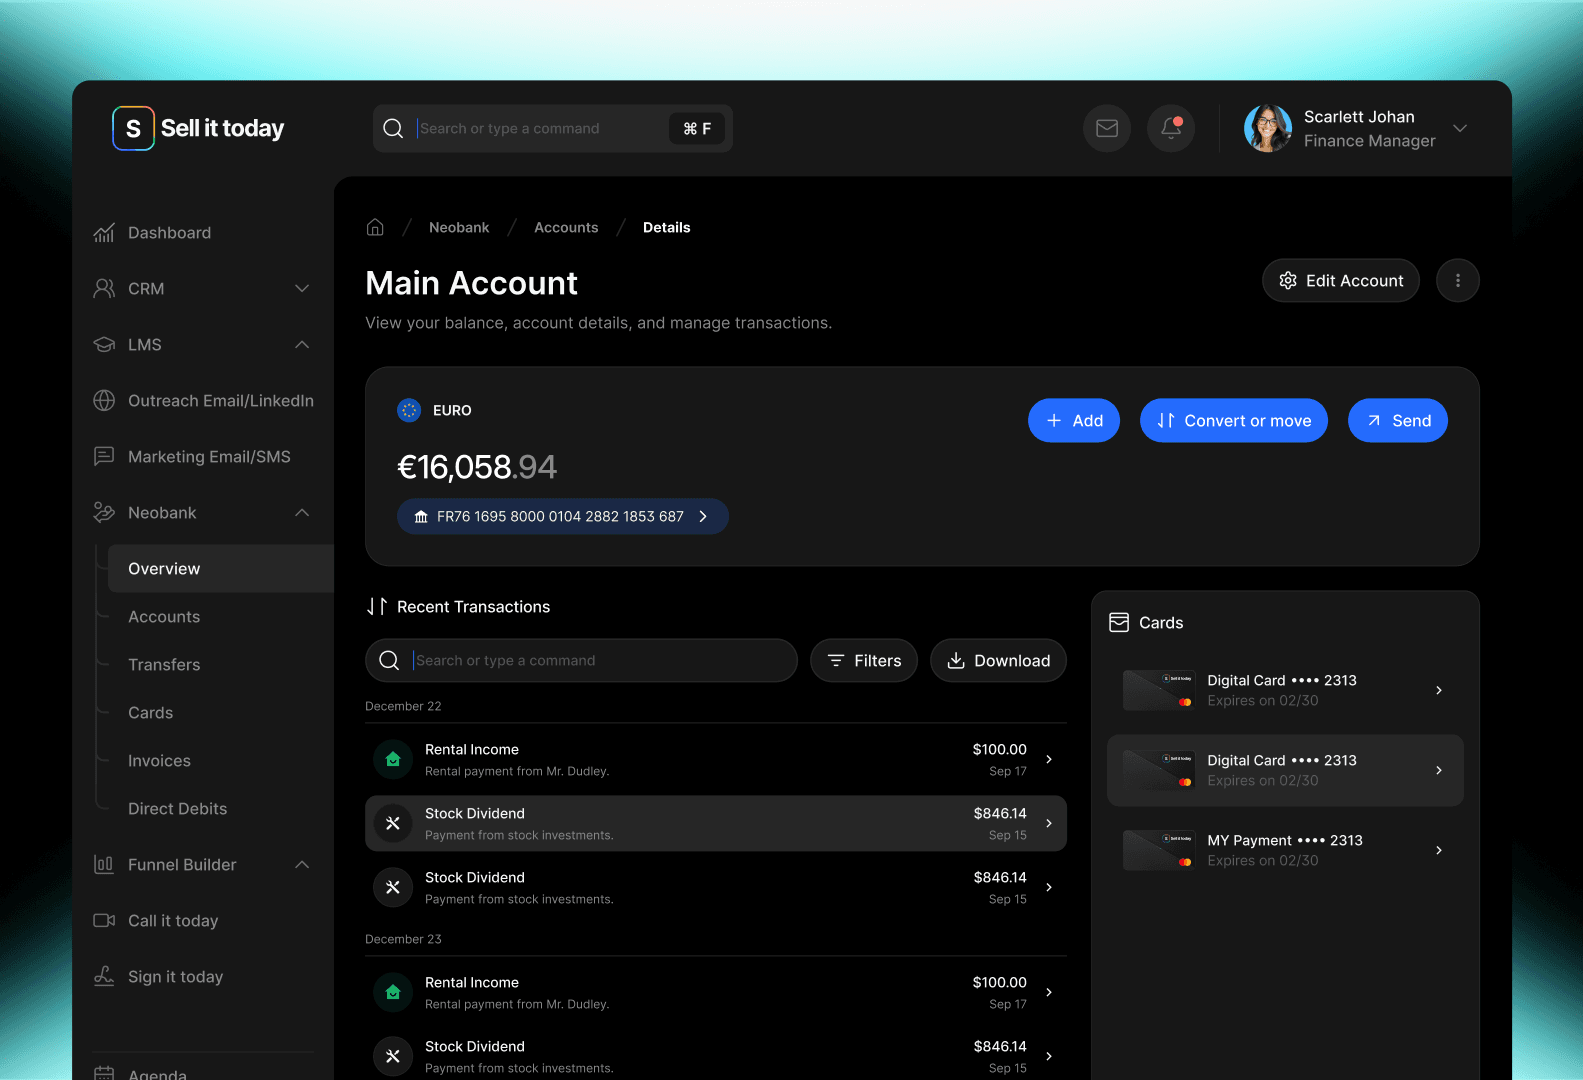
Task: Collapse the Funnel Builder sidebar section
Action: (302, 865)
